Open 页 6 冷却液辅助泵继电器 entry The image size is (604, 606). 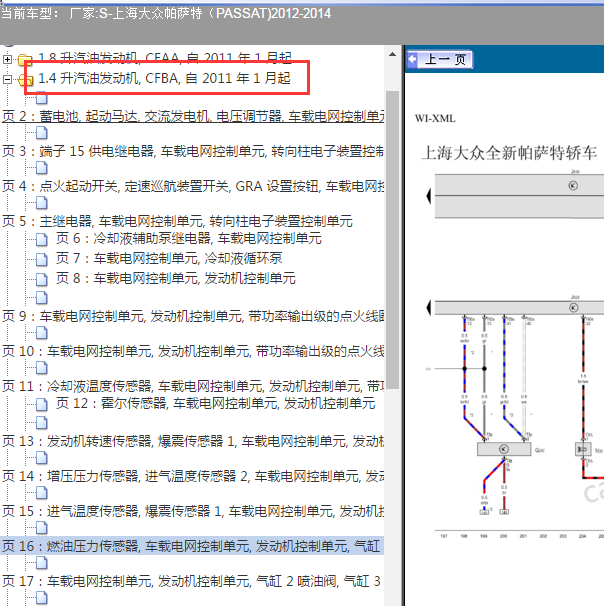click(189, 238)
